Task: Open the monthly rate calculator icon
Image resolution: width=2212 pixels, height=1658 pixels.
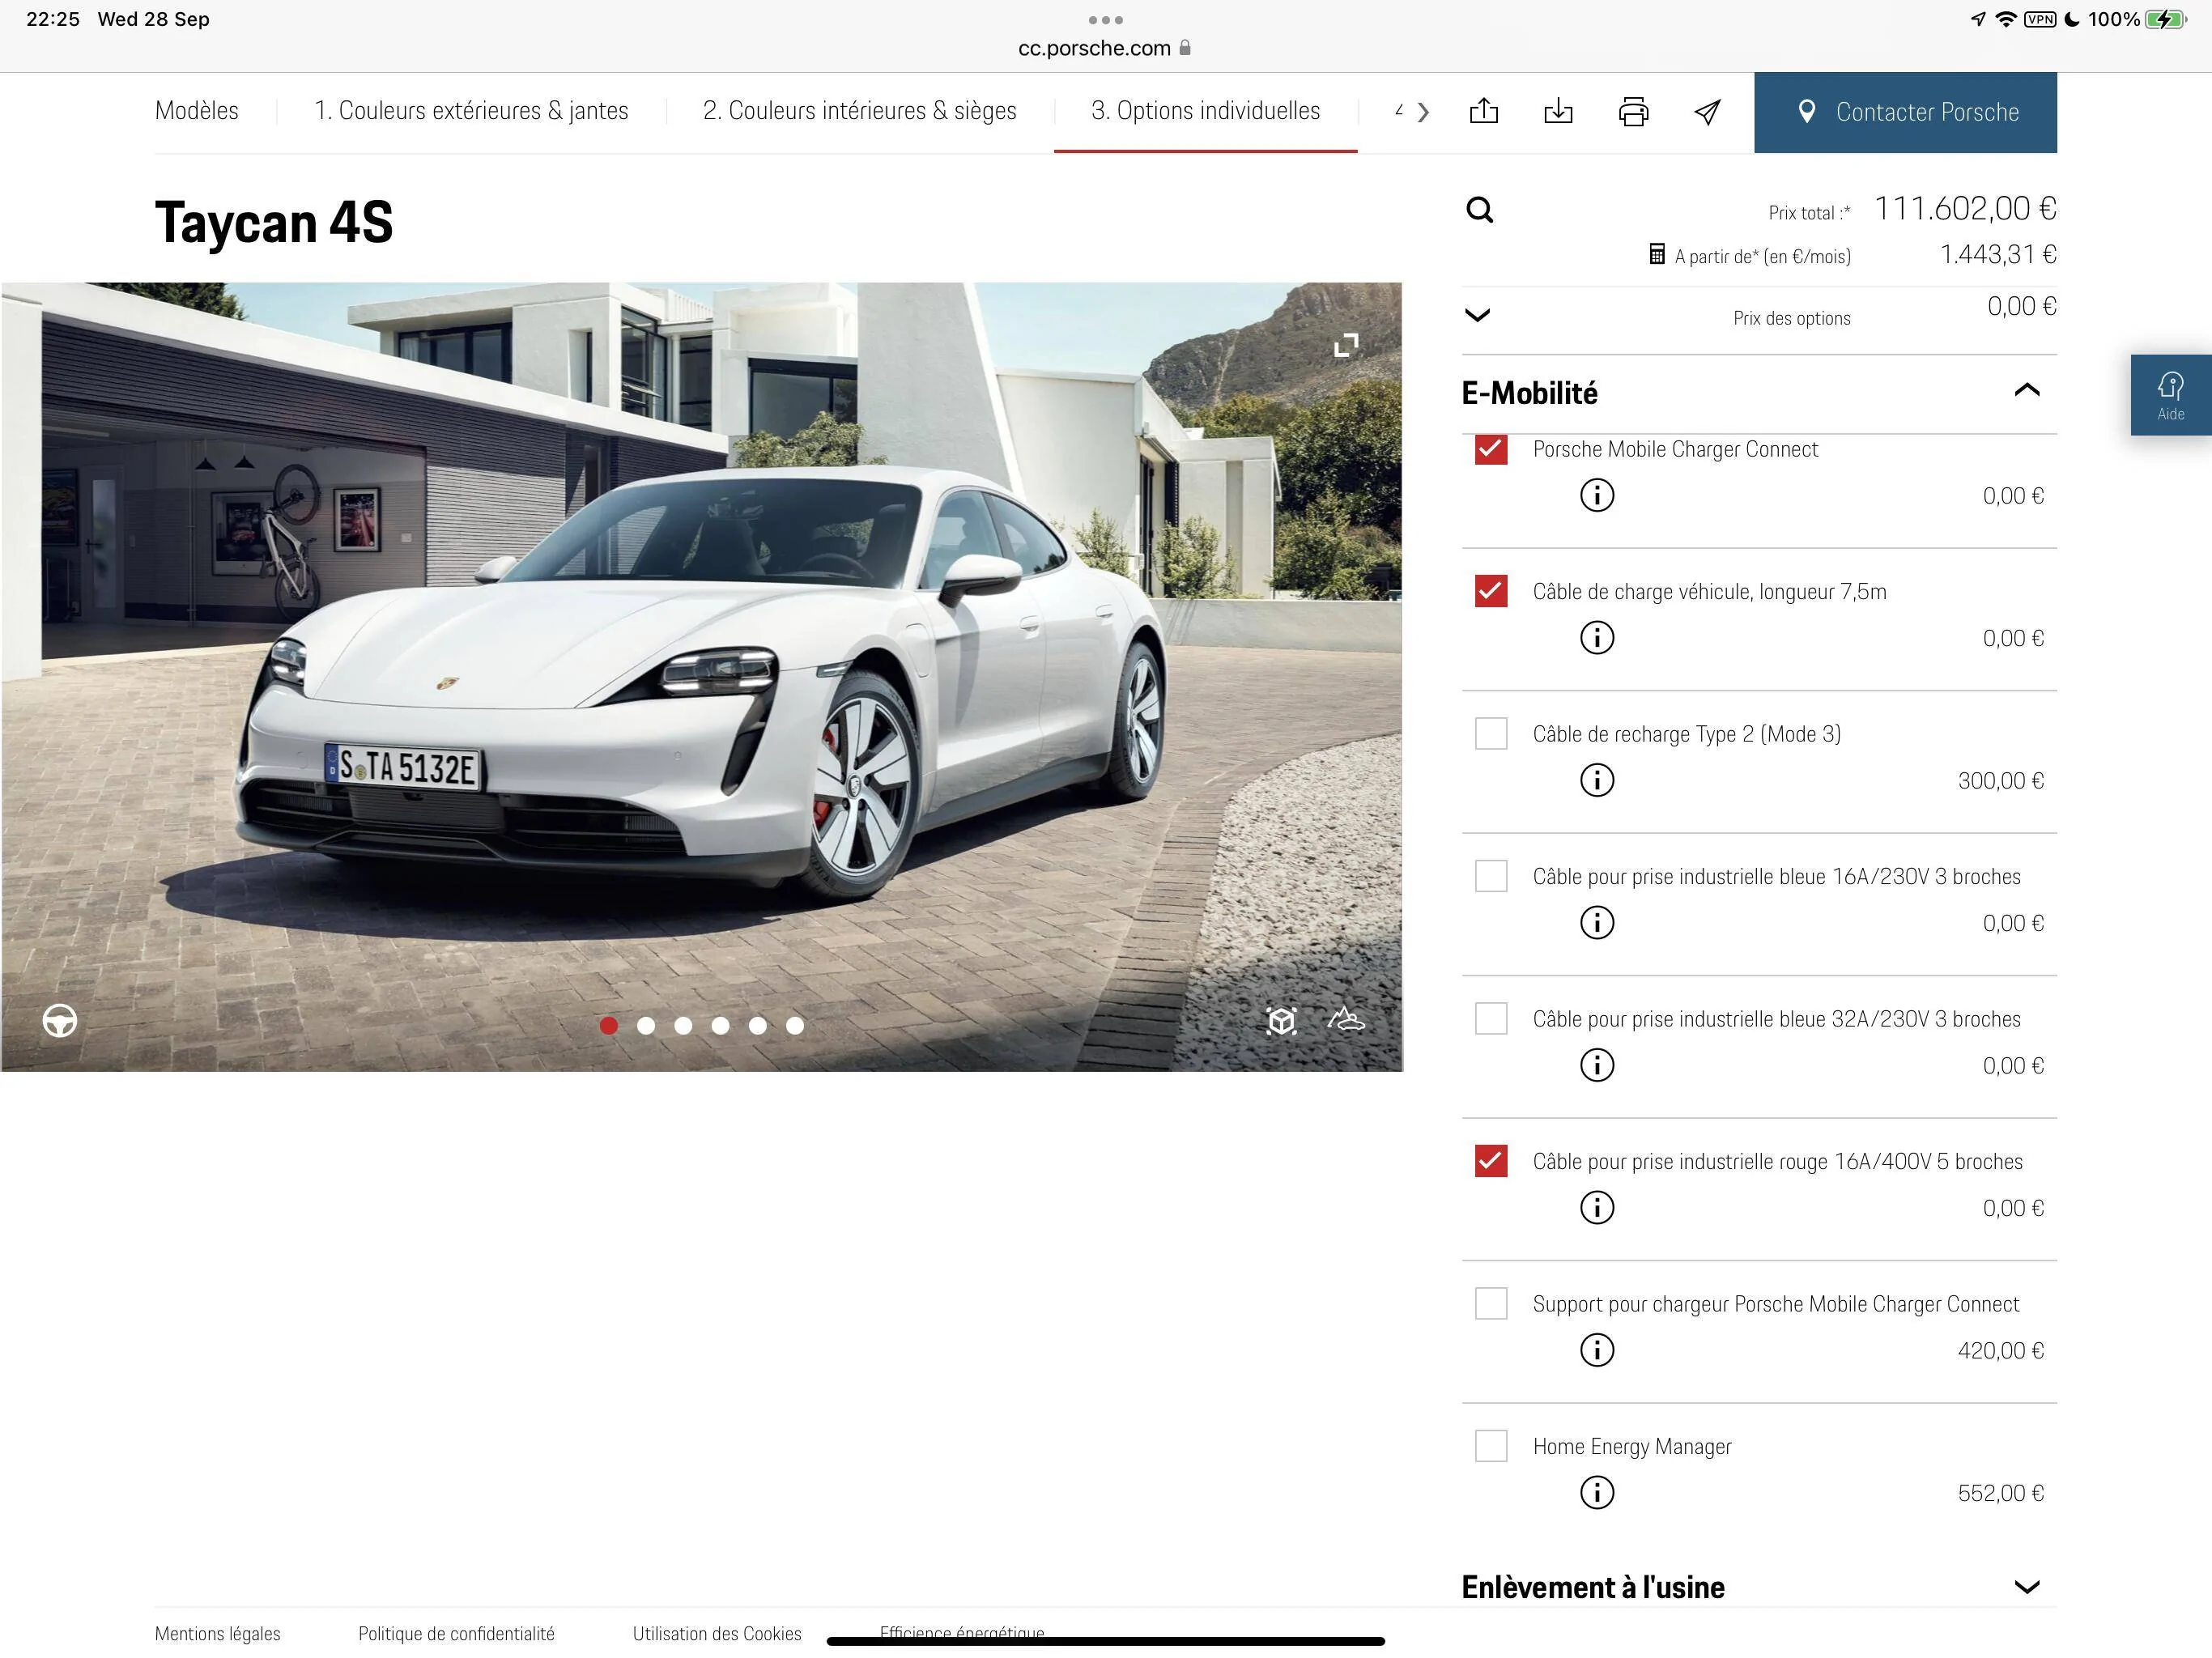Action: [x=1656, y=254]
